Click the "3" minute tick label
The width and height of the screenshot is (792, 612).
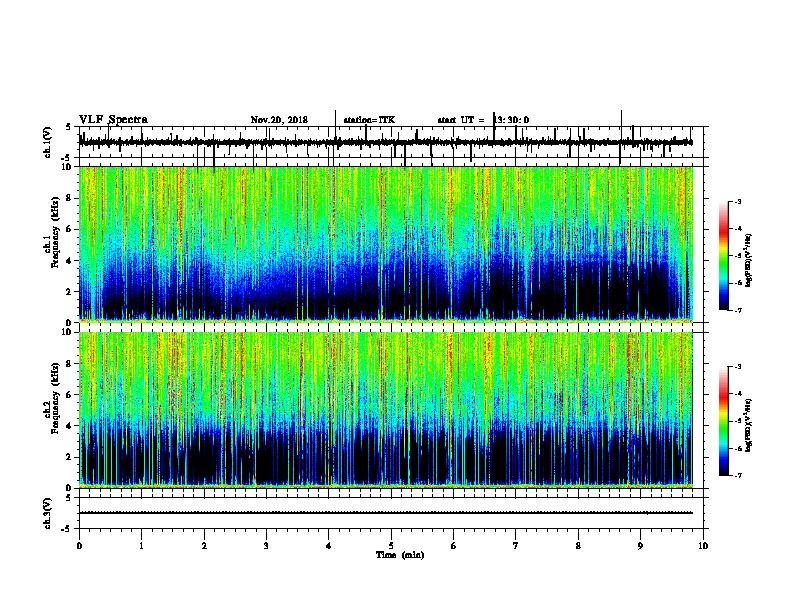[266, 546]
